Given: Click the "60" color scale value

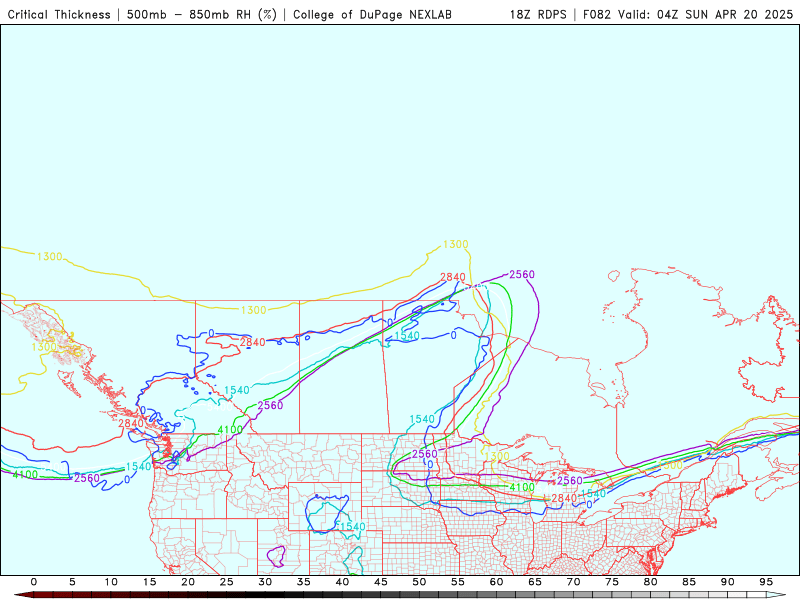Looking at the screenshot, I should pos(496,582).
